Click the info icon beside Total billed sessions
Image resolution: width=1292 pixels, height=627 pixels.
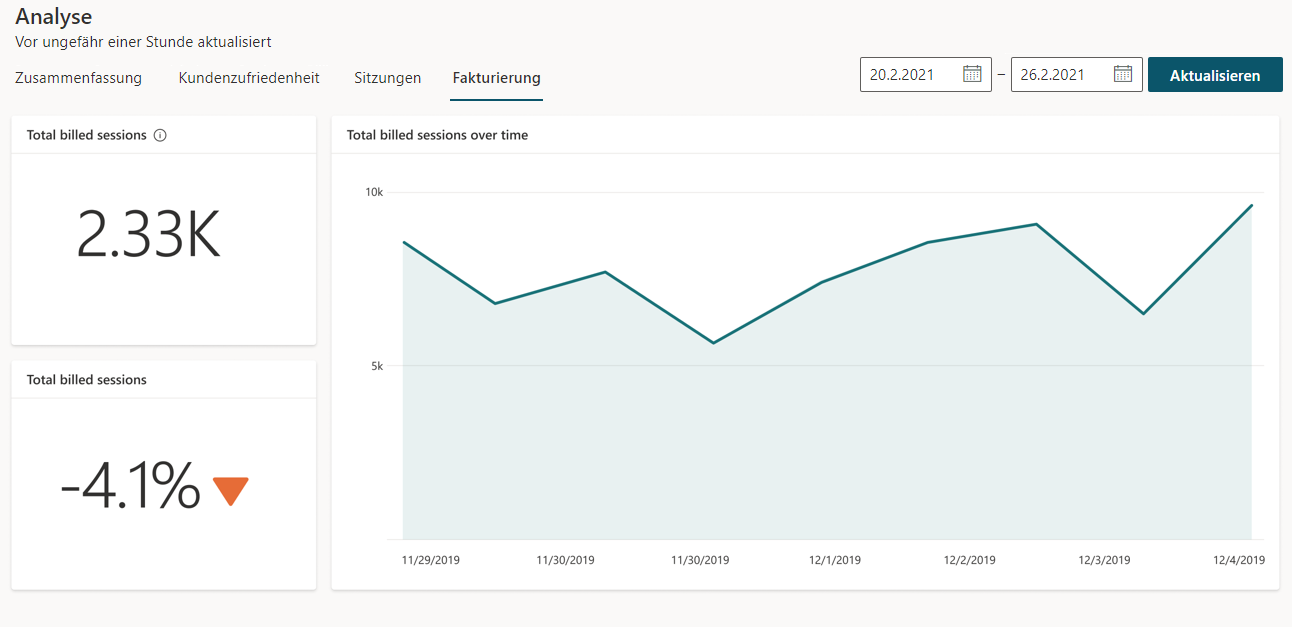pyautogui.click(x=160, y=136)
